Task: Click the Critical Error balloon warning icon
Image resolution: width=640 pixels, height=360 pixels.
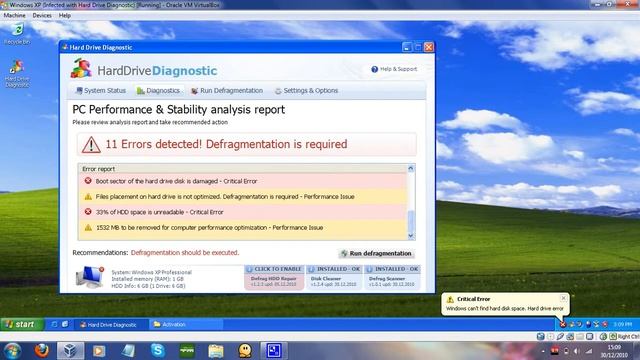Action: (450, 299)
